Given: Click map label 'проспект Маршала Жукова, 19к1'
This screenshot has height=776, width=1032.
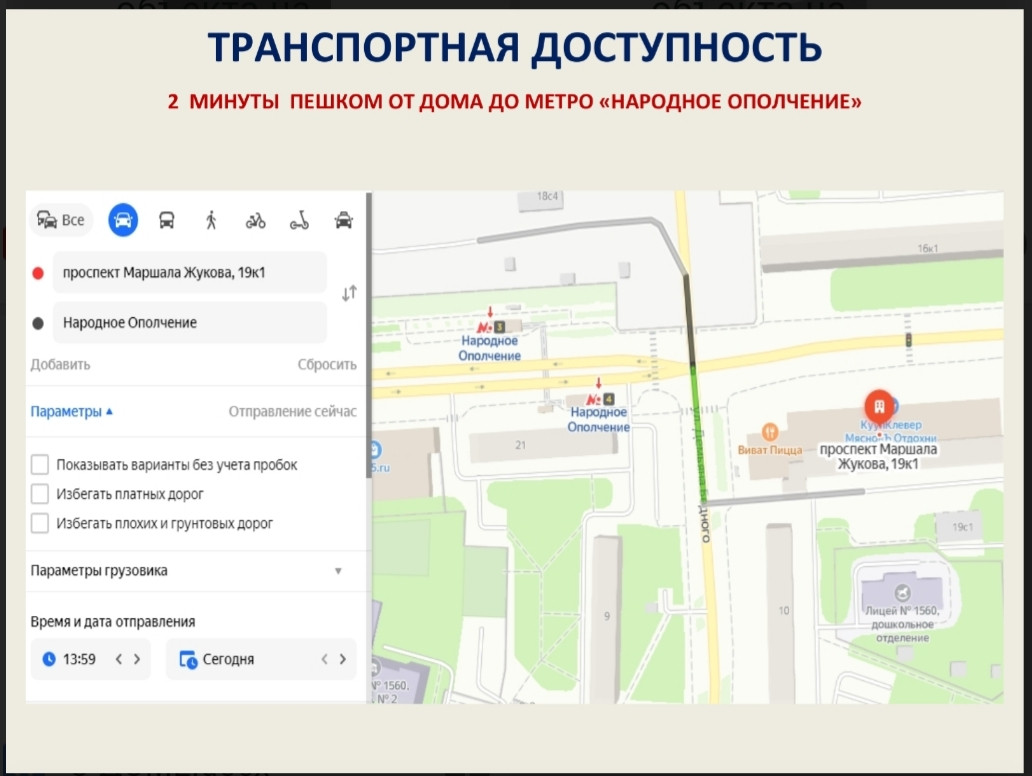Looking at the screenshot, I should [878, 457].
